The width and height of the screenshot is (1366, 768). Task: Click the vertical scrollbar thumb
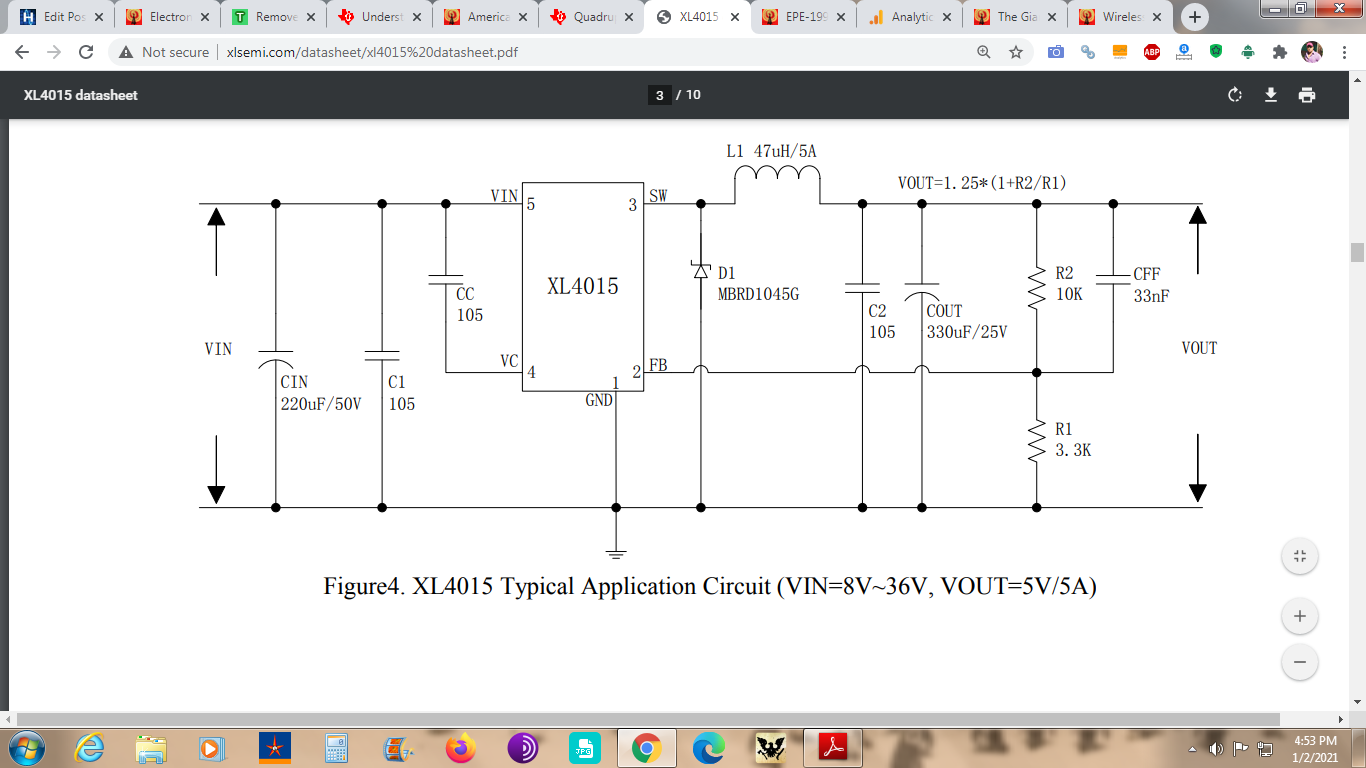coord(1357,251)
